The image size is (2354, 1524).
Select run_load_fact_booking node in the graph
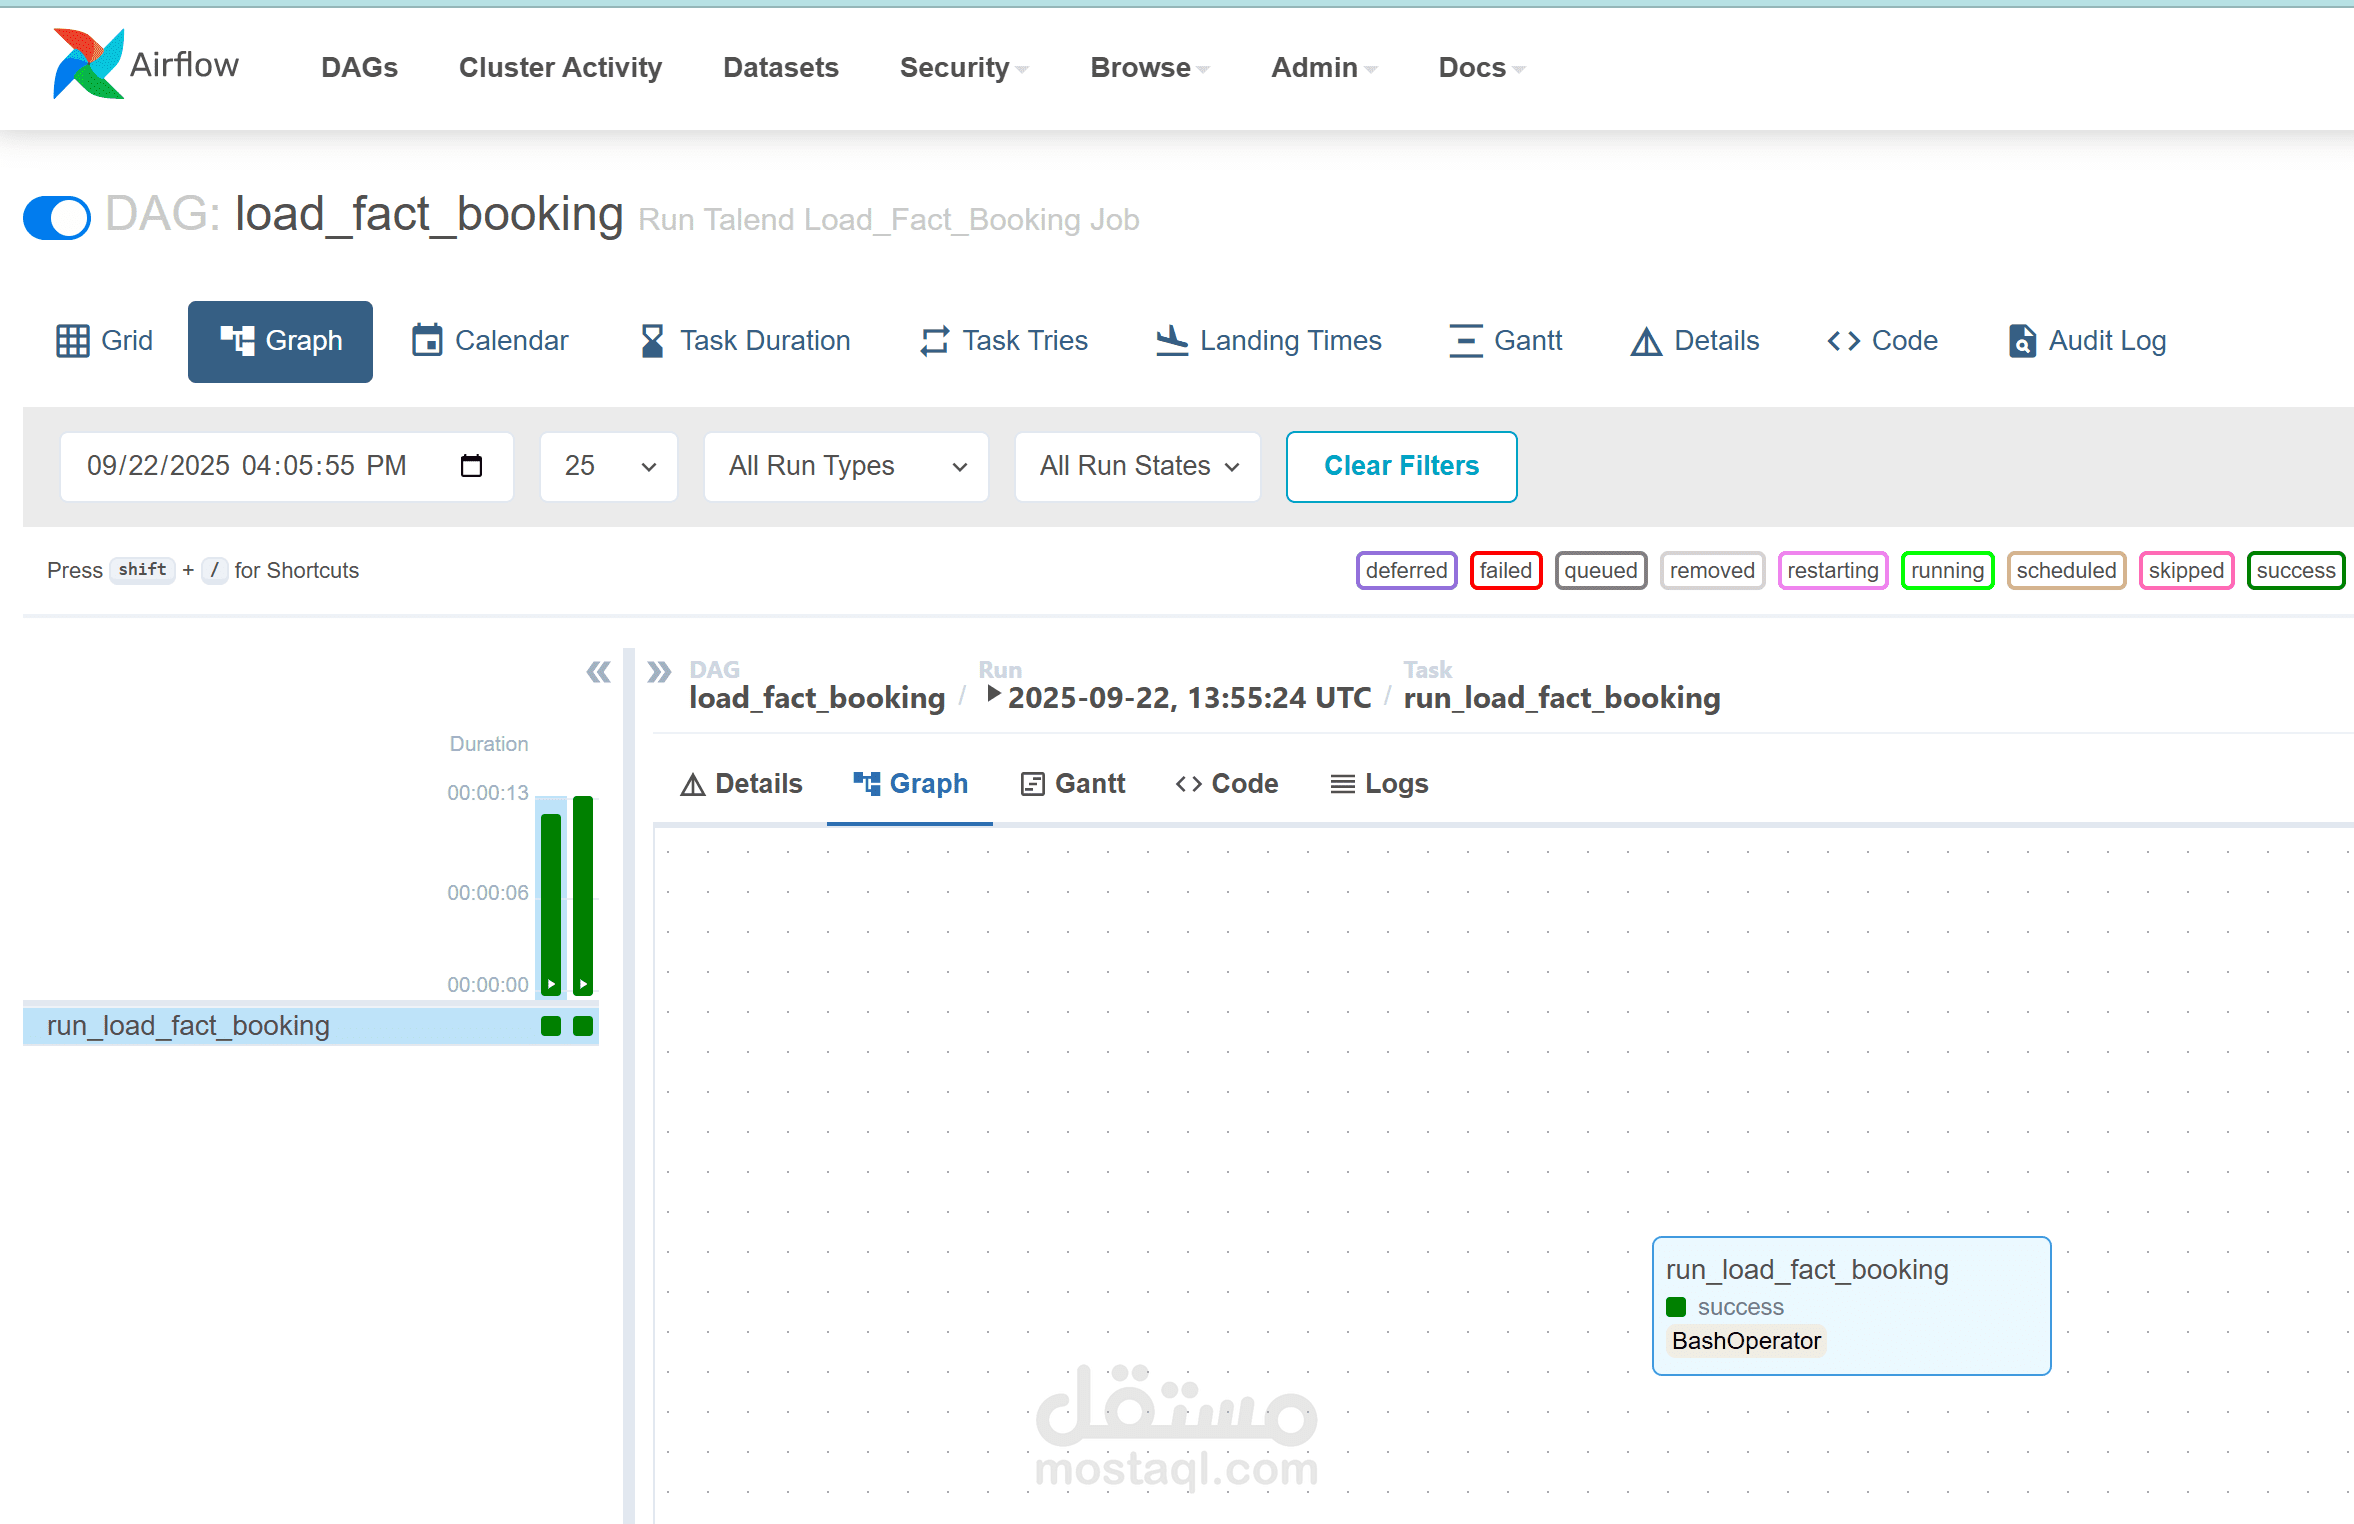tap(1850, 1305)
